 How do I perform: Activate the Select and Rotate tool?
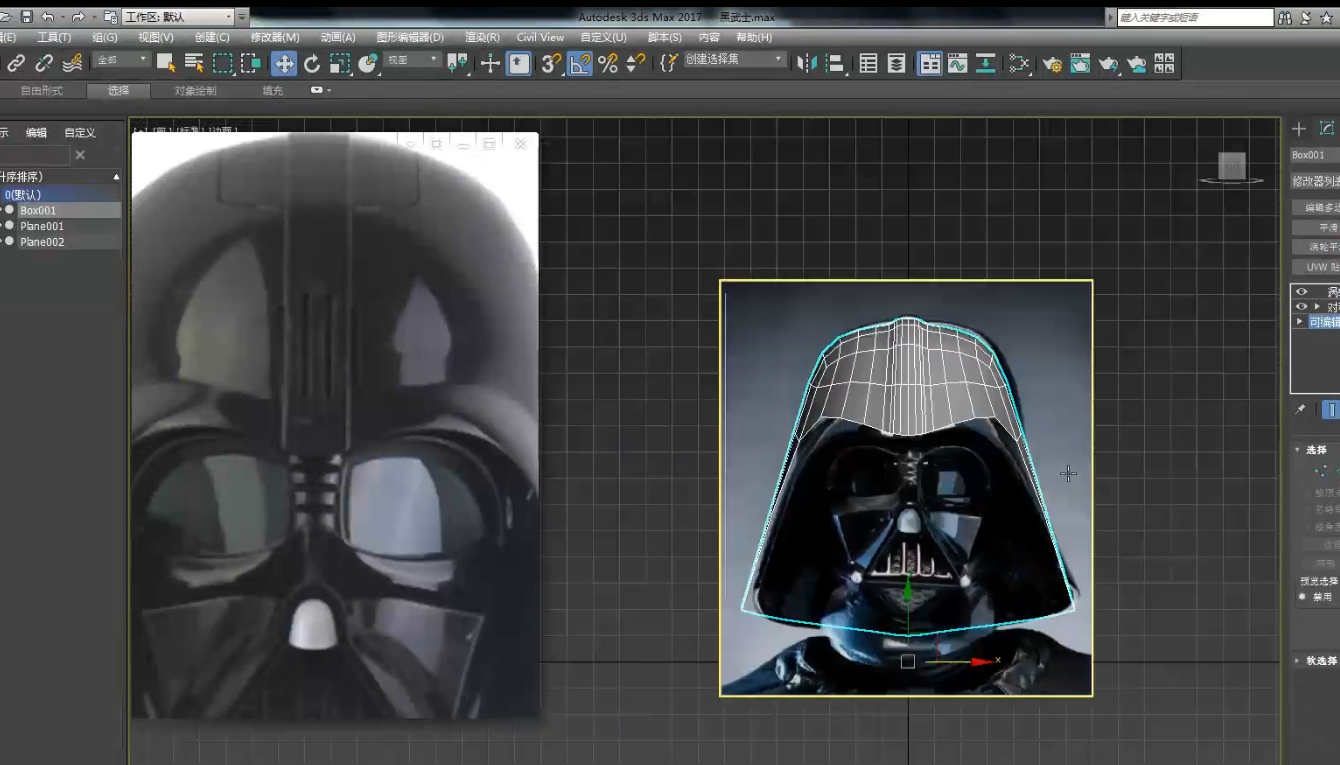pos(312,63)
